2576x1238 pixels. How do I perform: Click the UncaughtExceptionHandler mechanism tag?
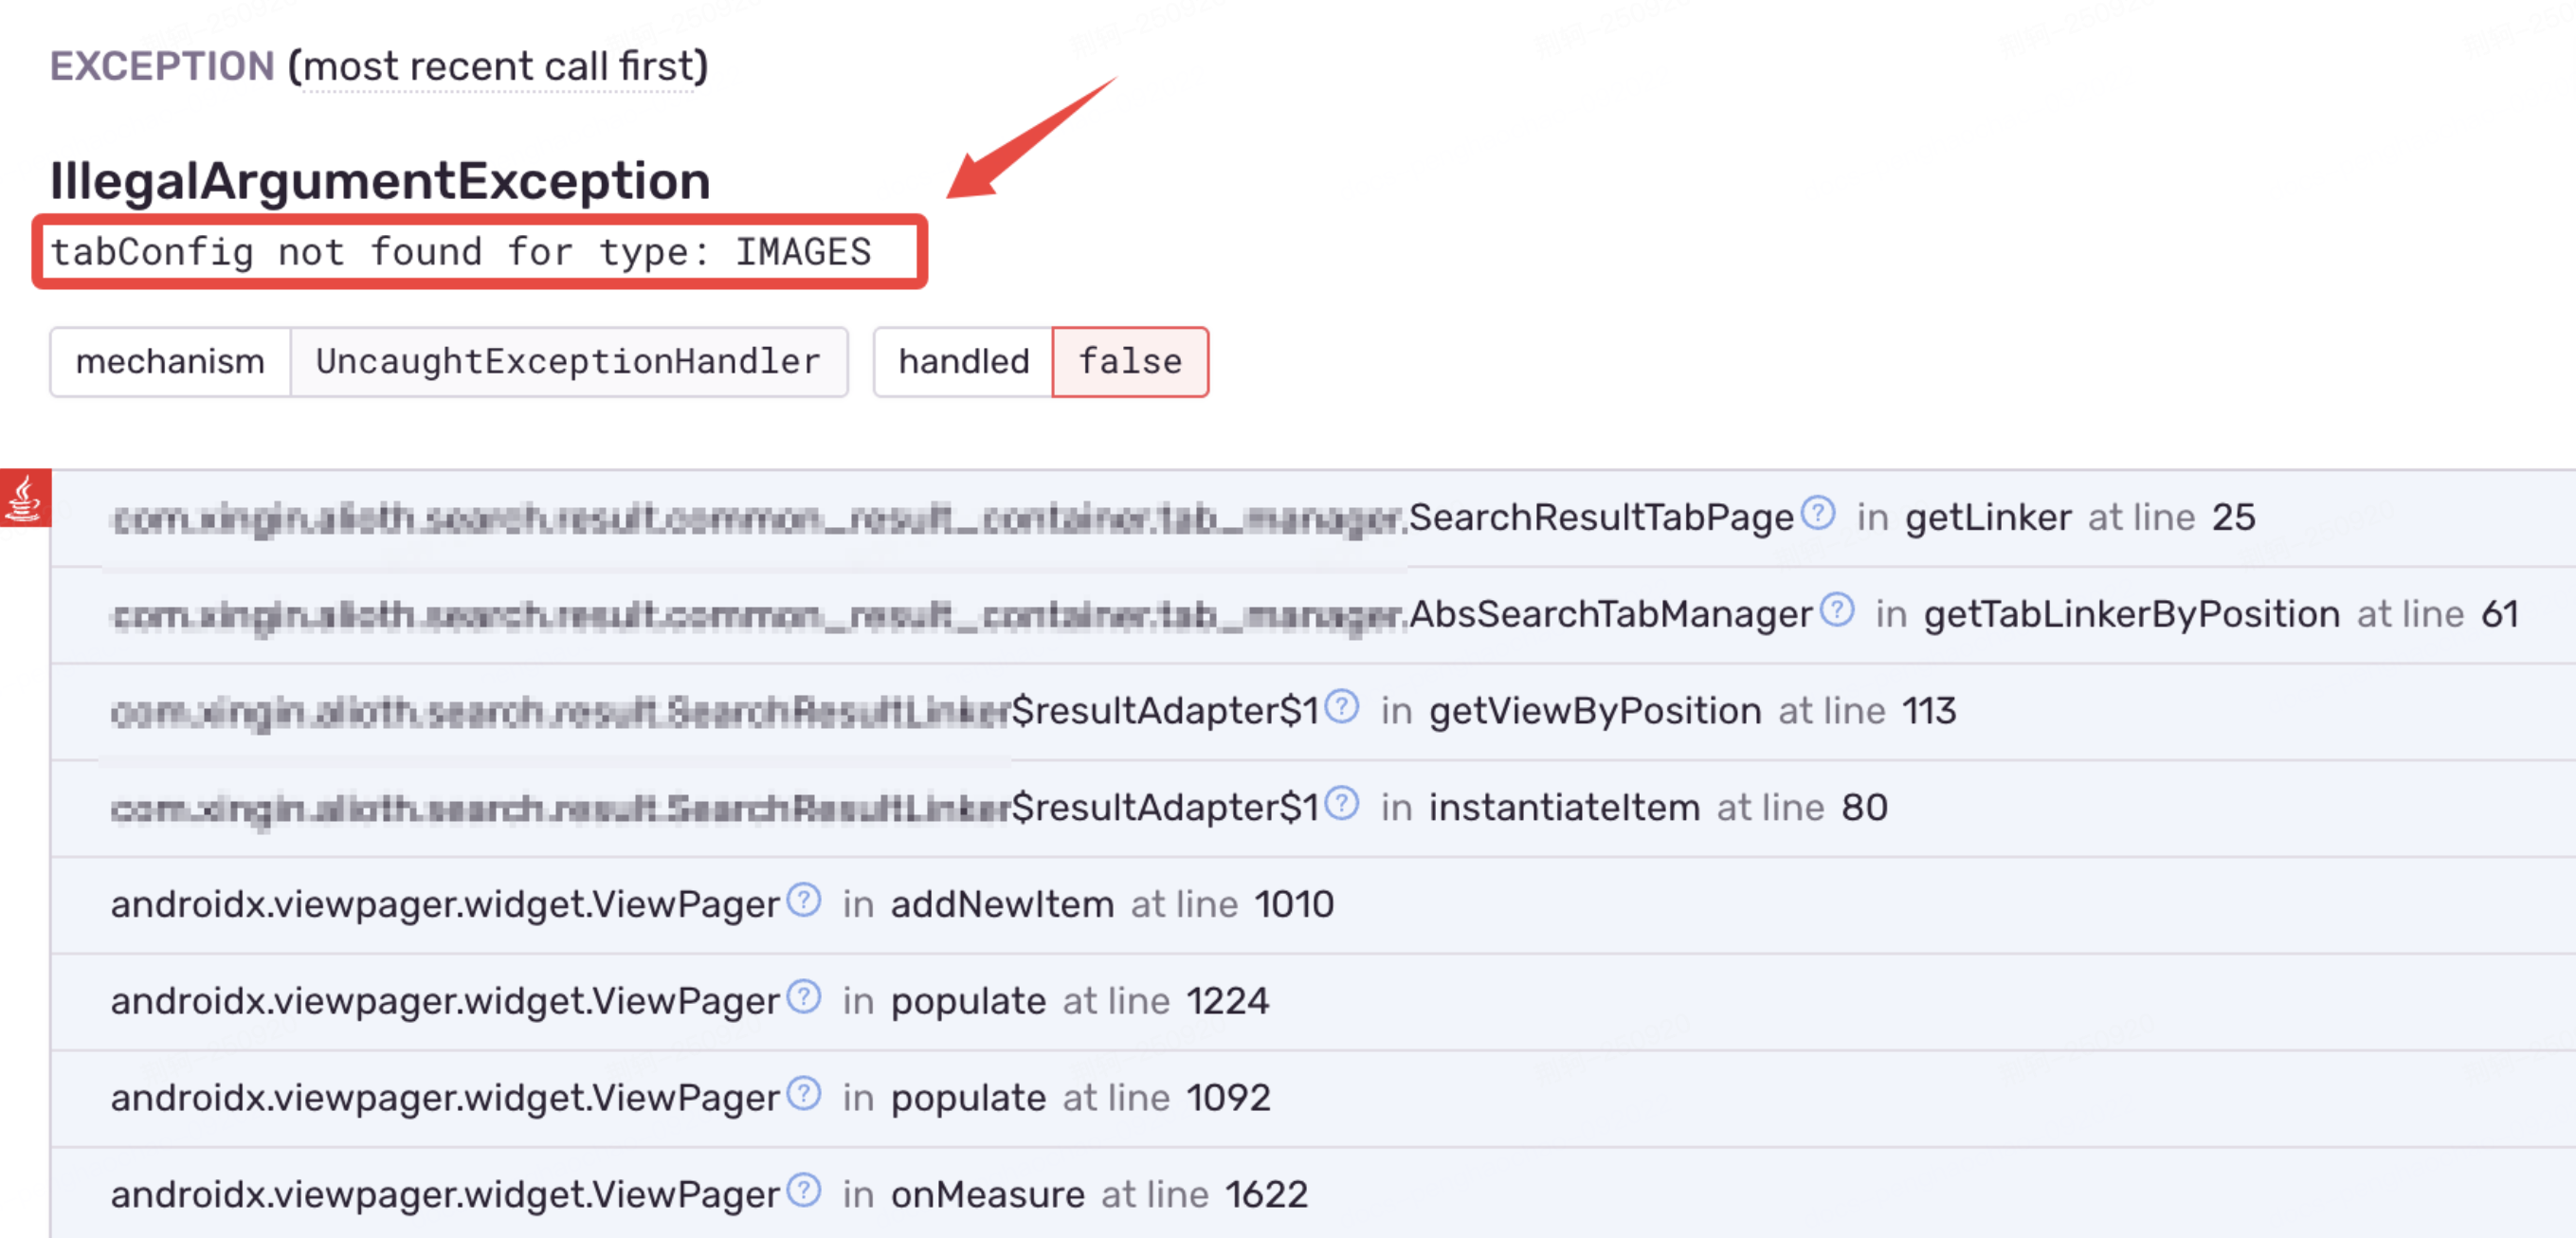pos(568,362)
